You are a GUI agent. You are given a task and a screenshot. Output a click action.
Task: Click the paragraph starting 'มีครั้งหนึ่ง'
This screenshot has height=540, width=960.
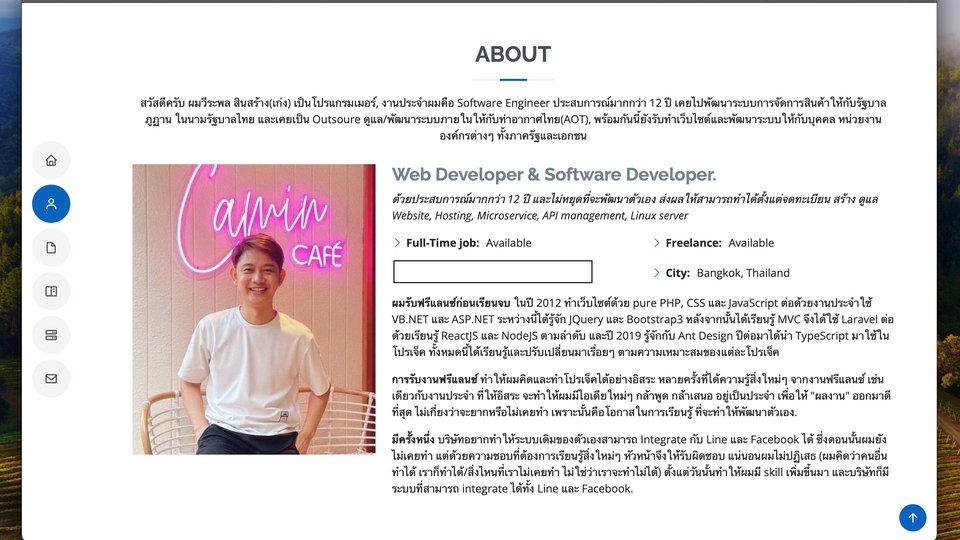pyautogui.click(x=640, y=464)
